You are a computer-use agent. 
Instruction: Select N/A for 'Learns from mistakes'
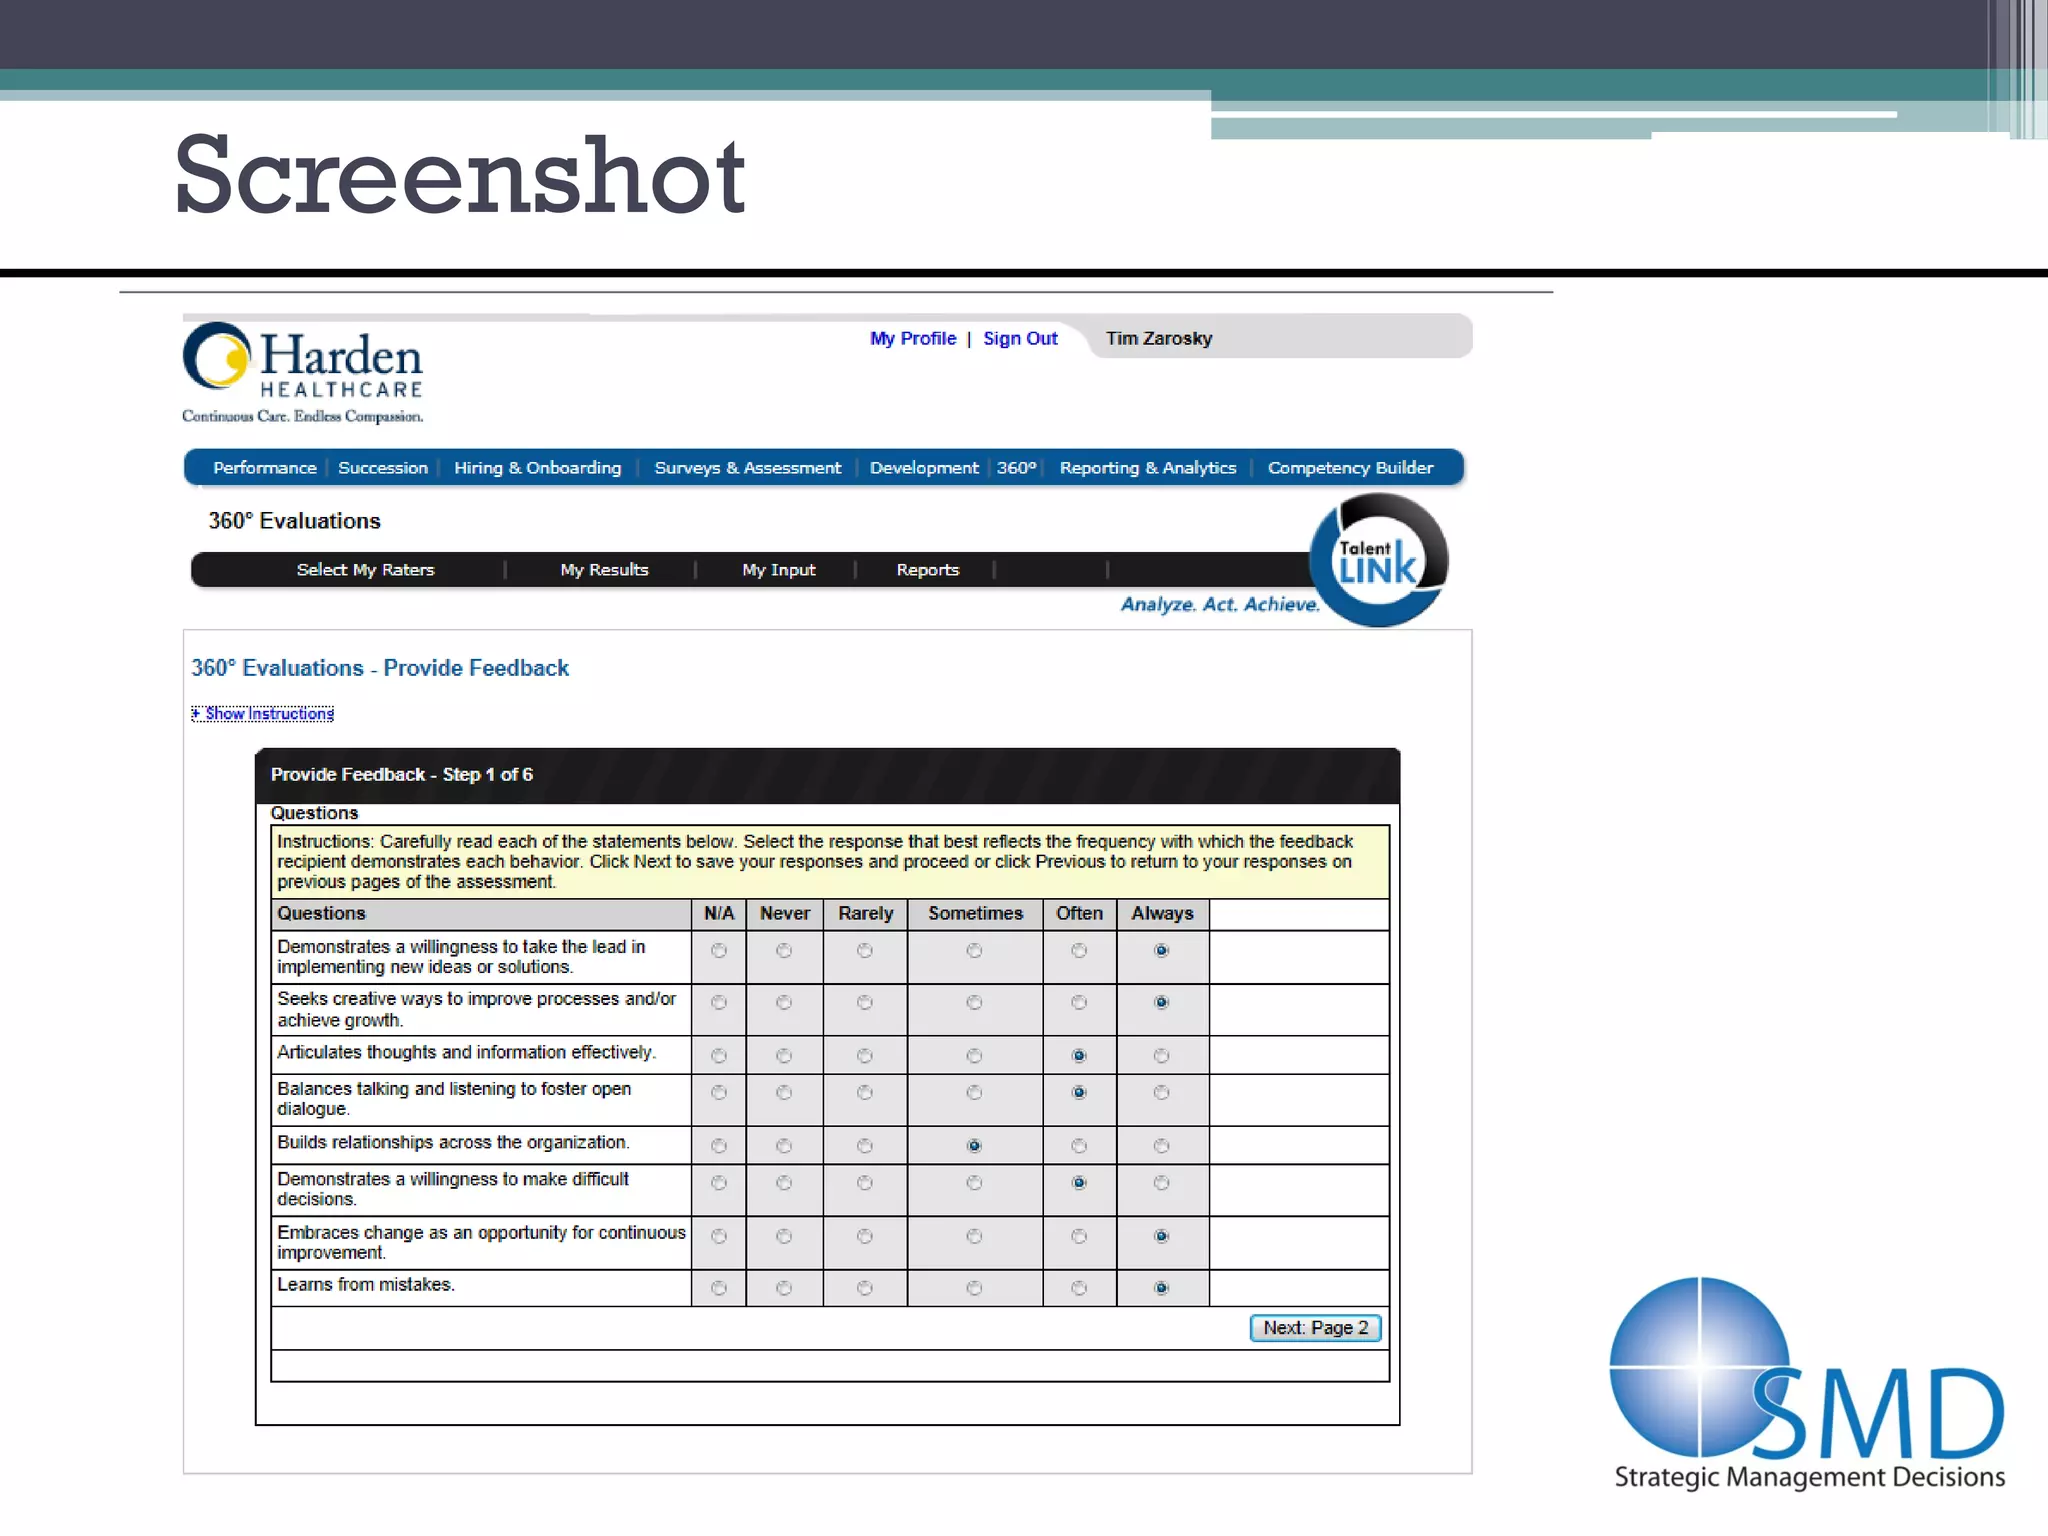pyautogui.click(x=719, y=1288)
